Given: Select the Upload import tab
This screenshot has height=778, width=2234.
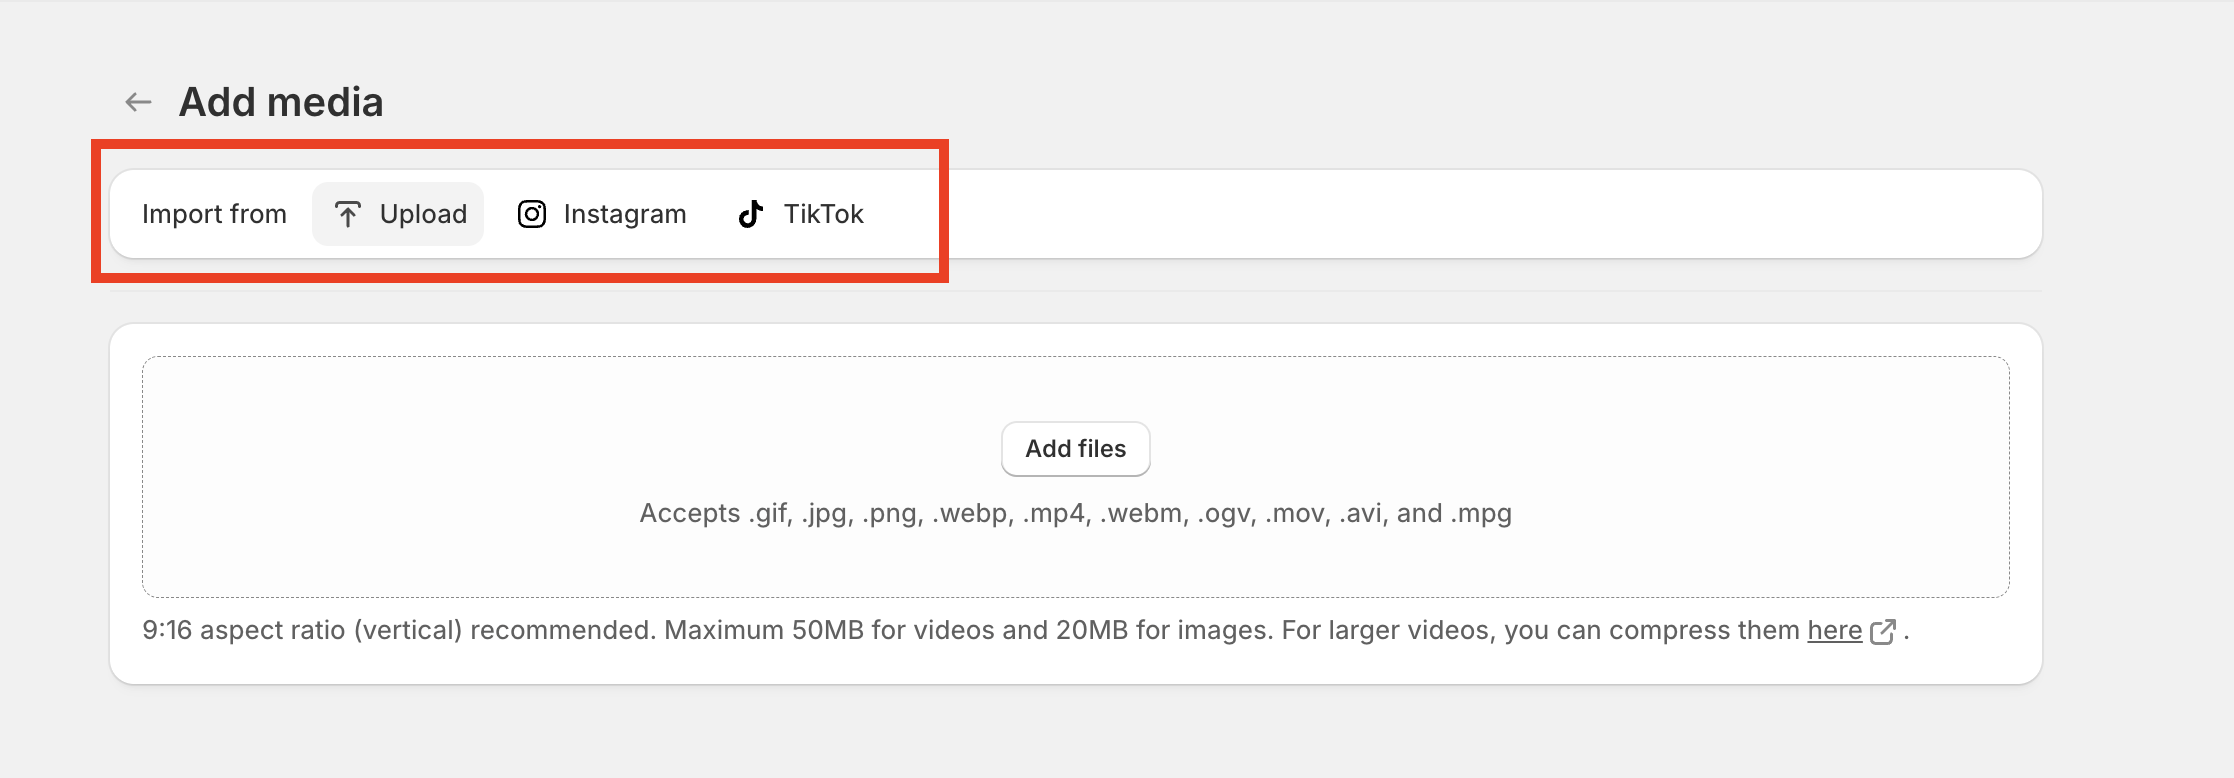Looking at the screenshot, I should point(398,214).
